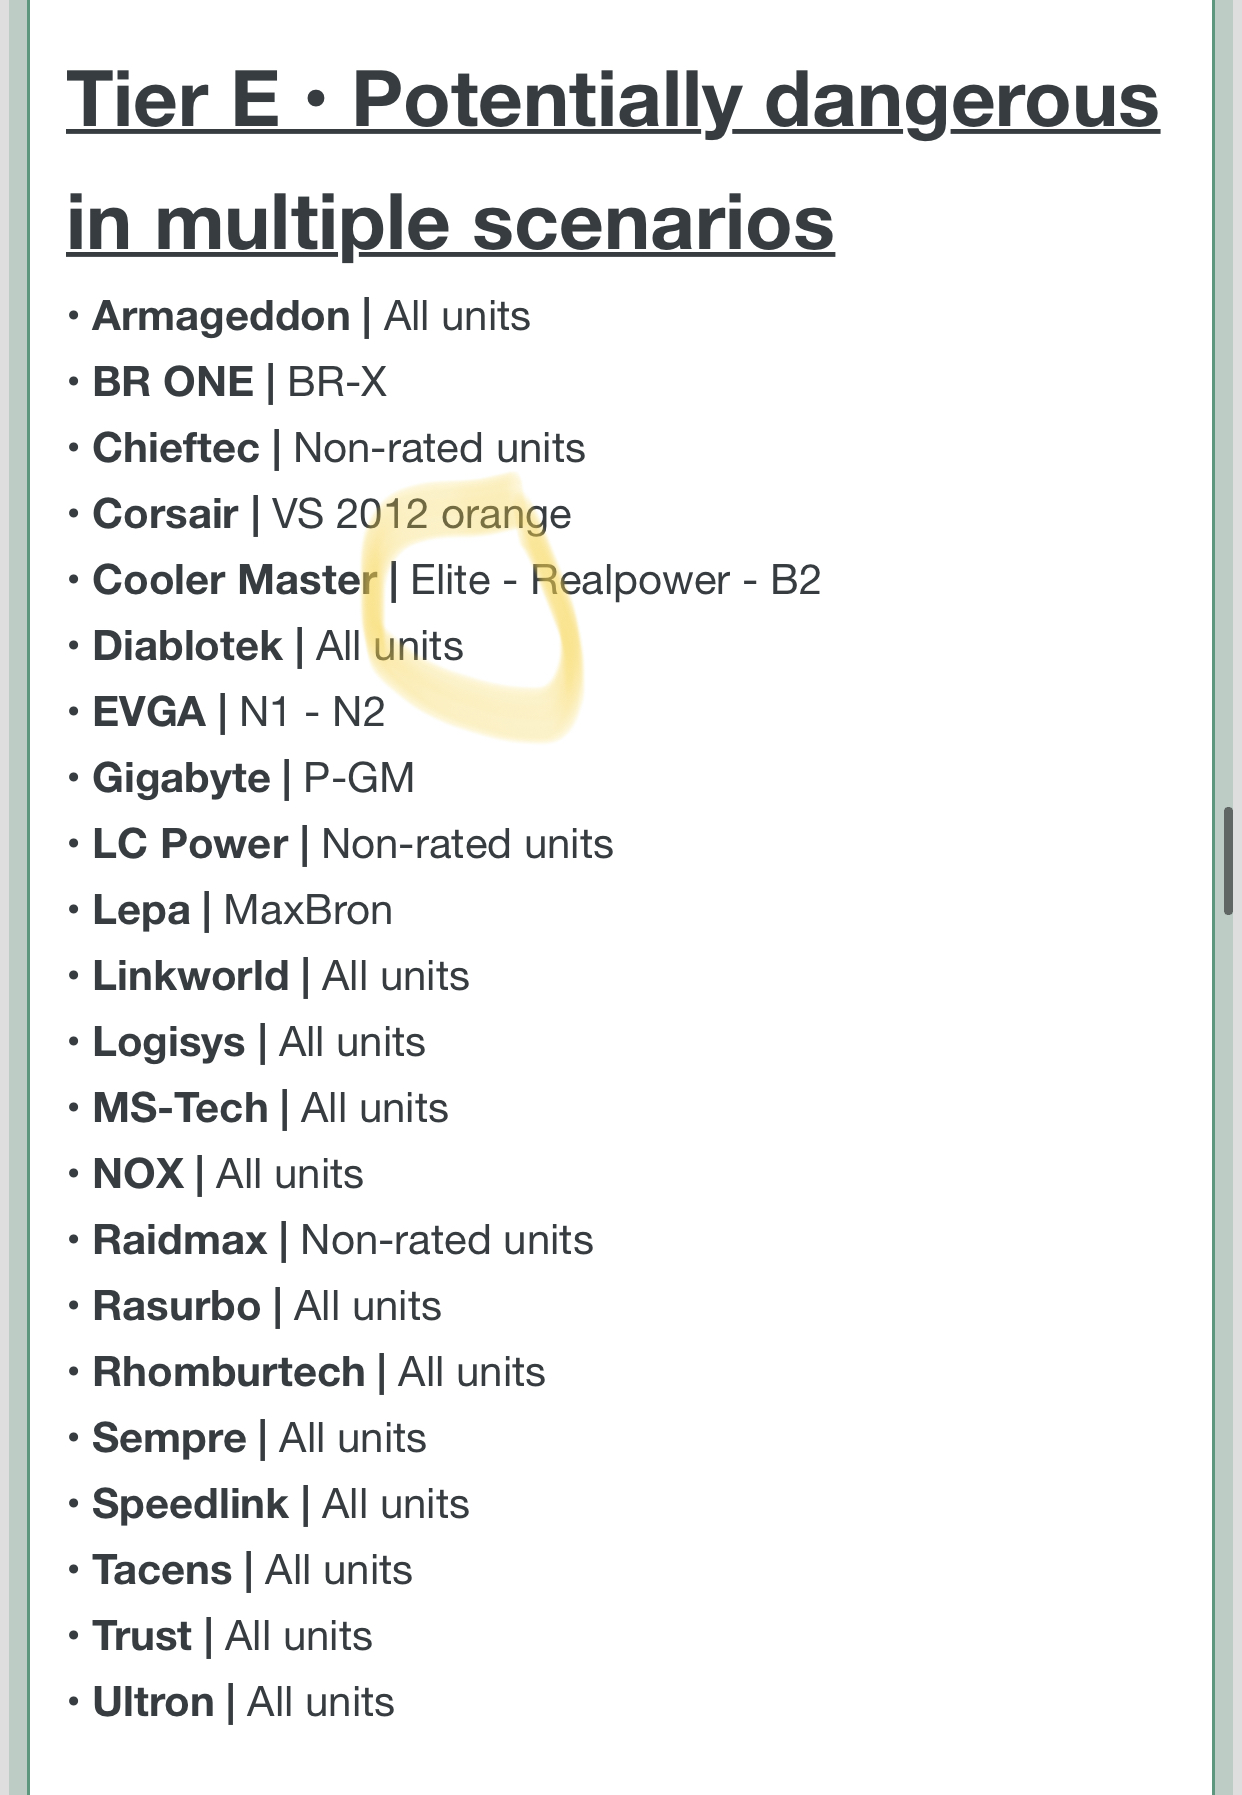
Task: Click the Ultron list entry
Action: pos(243,1703)
